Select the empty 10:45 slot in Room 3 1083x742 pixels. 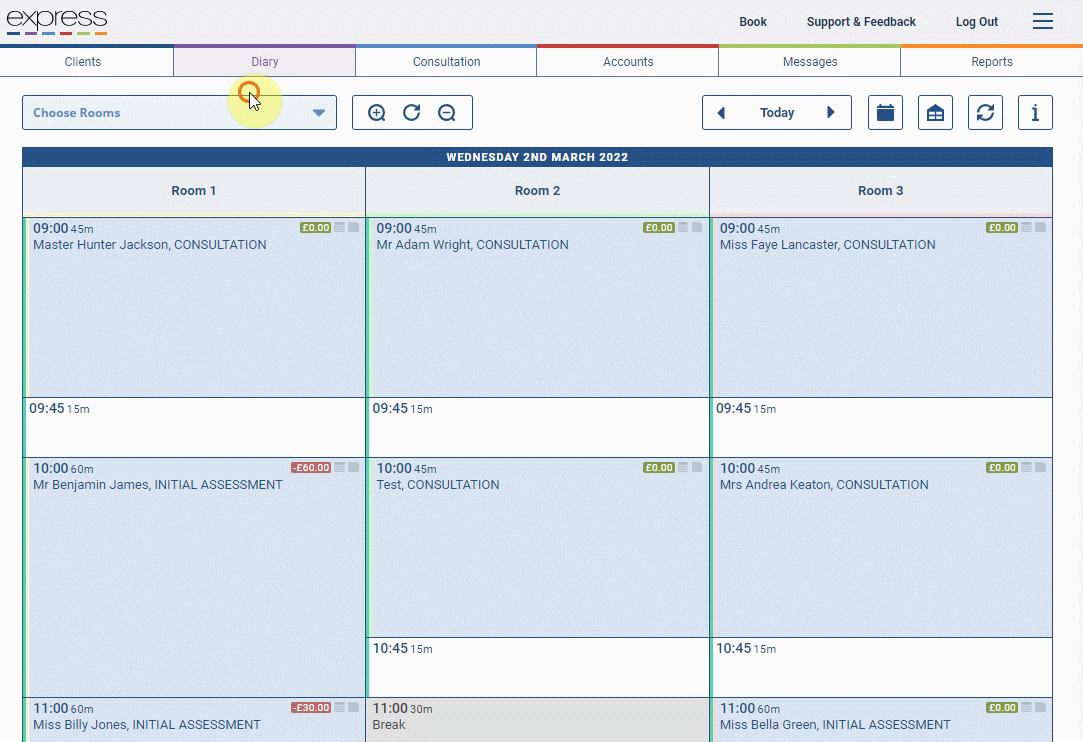(x=882, y=667)
